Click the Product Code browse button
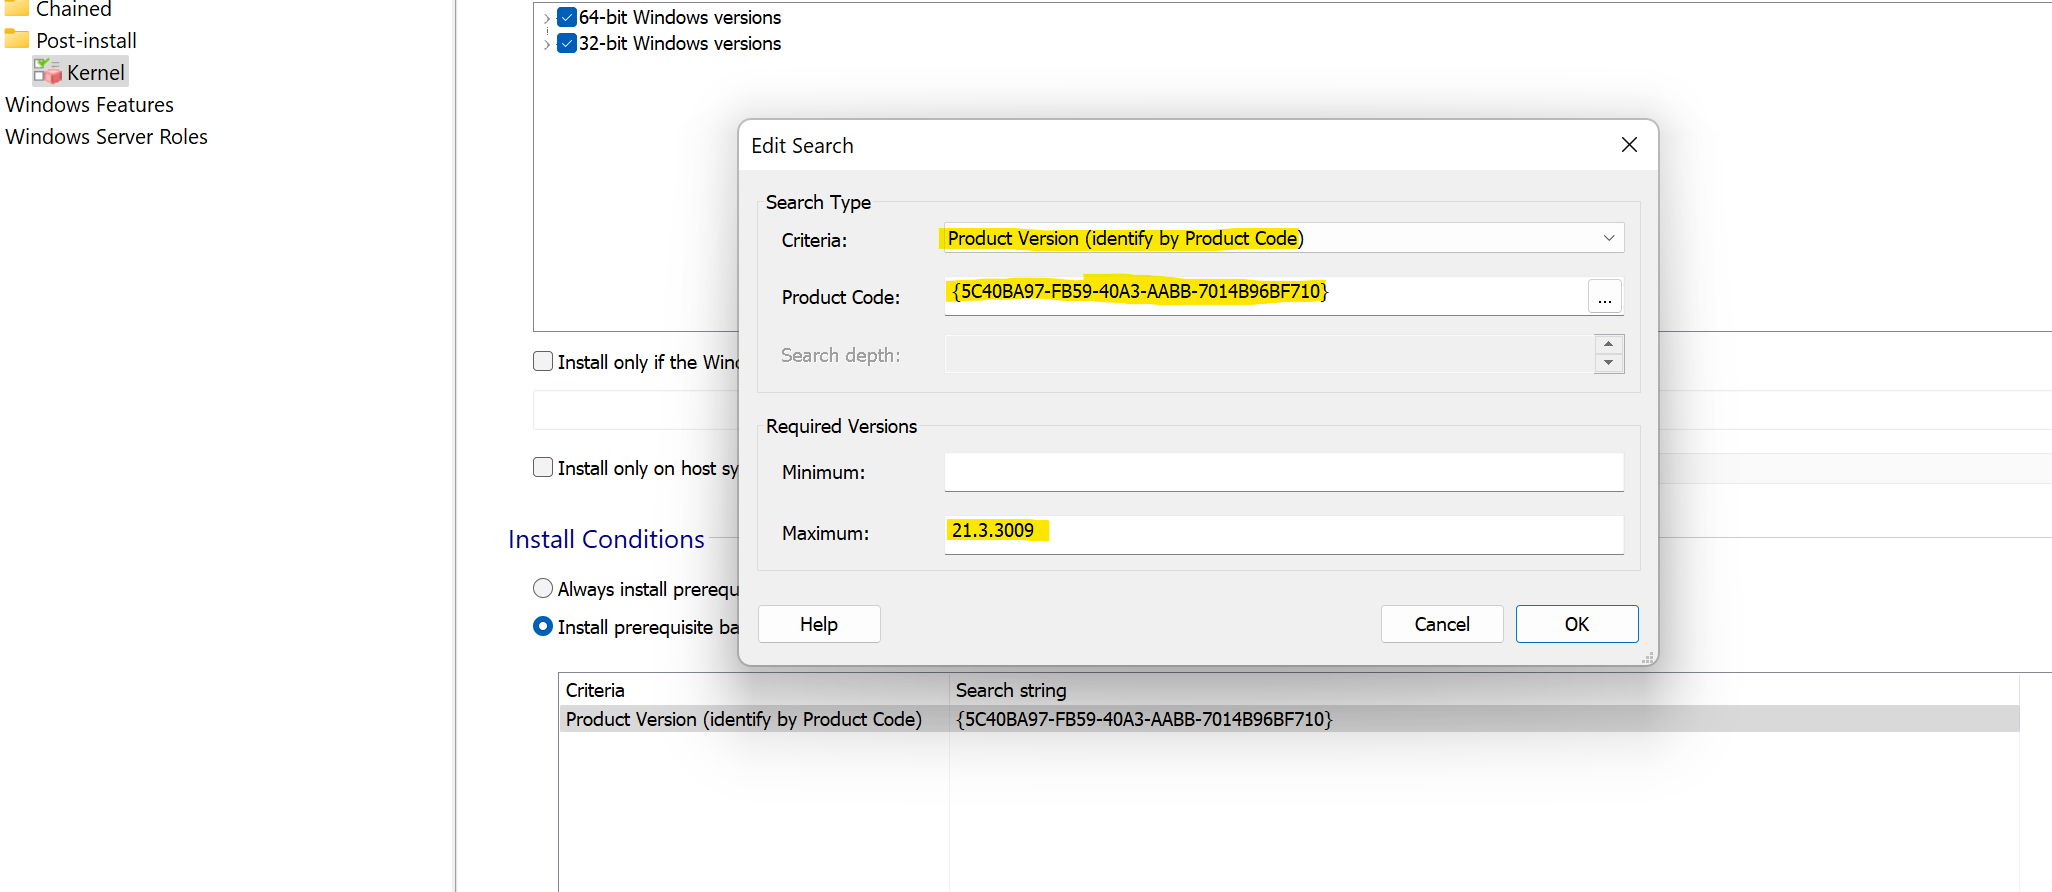This screenshot has width=2052, height=892. point(1604,297)
